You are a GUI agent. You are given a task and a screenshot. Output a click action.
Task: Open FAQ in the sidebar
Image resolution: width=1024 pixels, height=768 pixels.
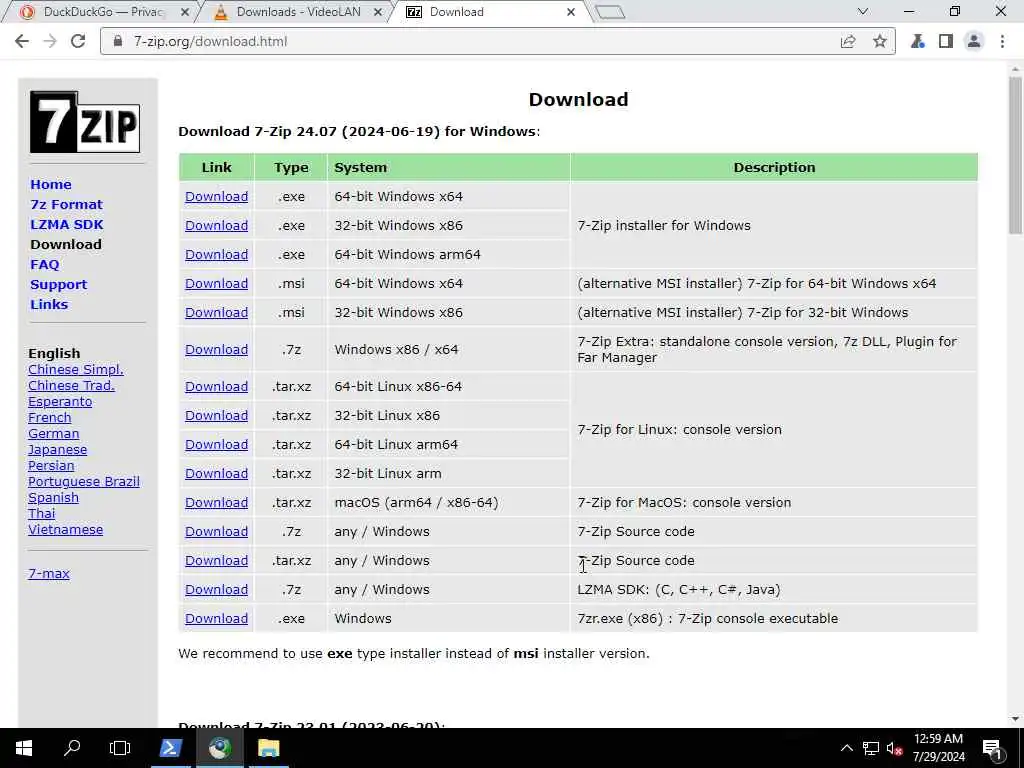(x=44, y=264)
